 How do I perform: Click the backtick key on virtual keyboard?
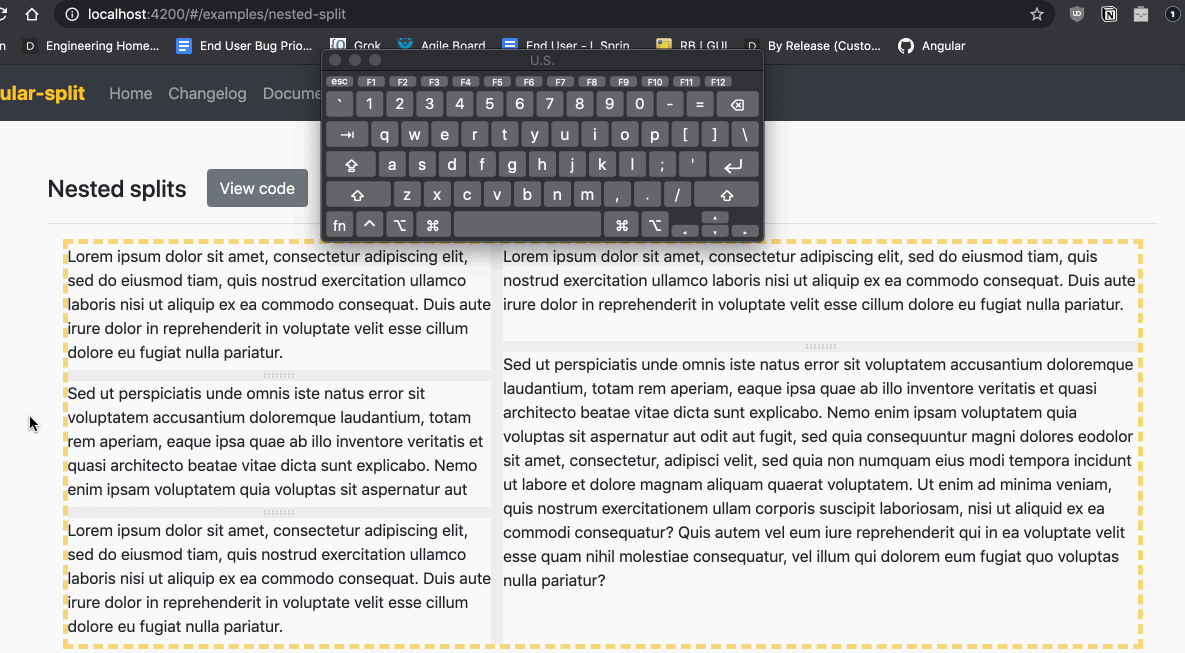coord(339,105)
